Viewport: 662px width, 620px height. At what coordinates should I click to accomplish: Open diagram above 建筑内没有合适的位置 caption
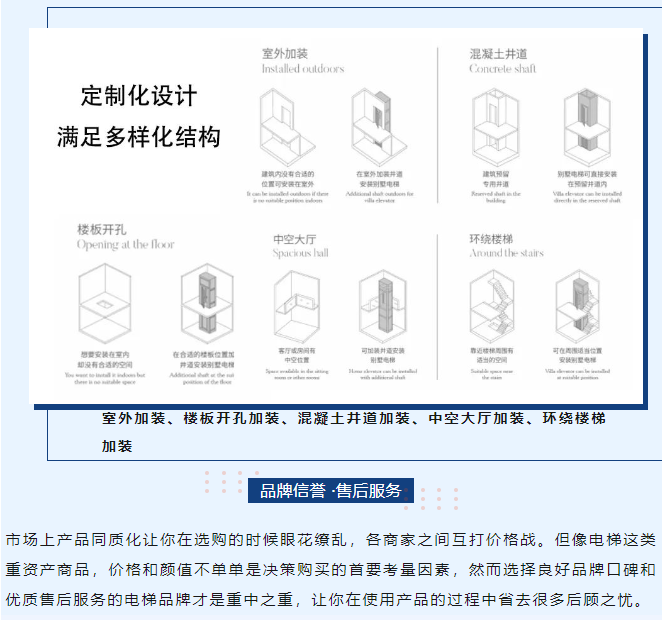(x=288, y=127)
